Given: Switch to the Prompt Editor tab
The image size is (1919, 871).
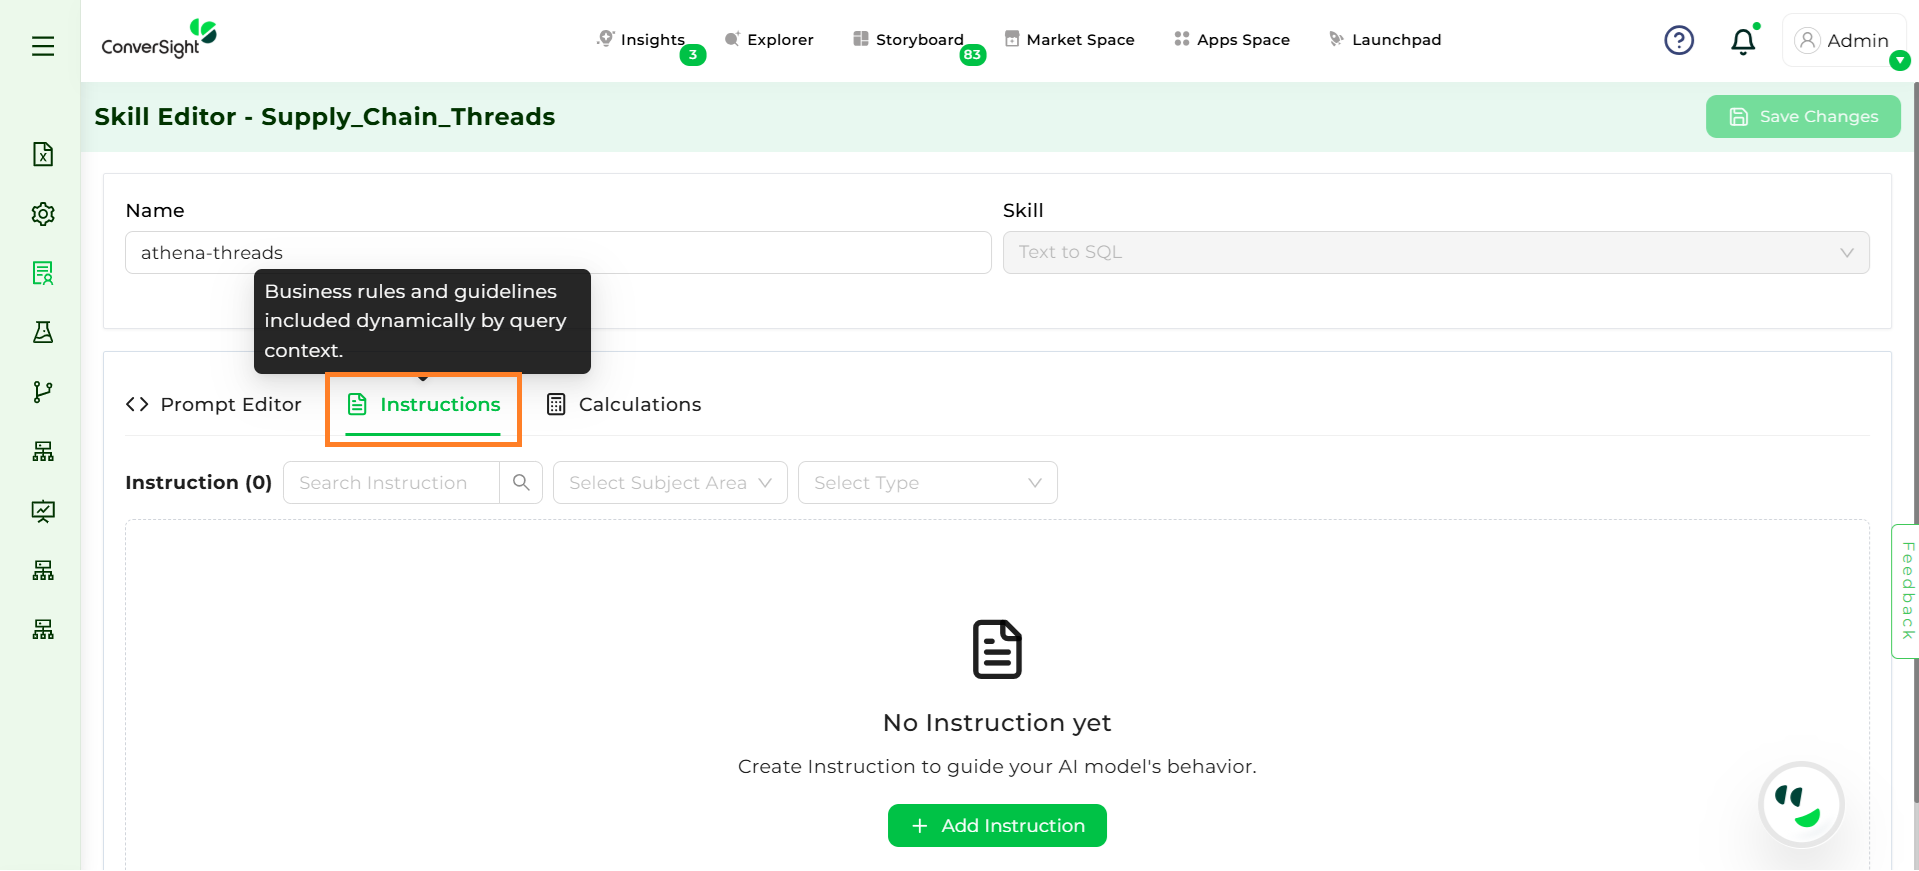Looking at the screenshot, I should click(x=214, y=405).
